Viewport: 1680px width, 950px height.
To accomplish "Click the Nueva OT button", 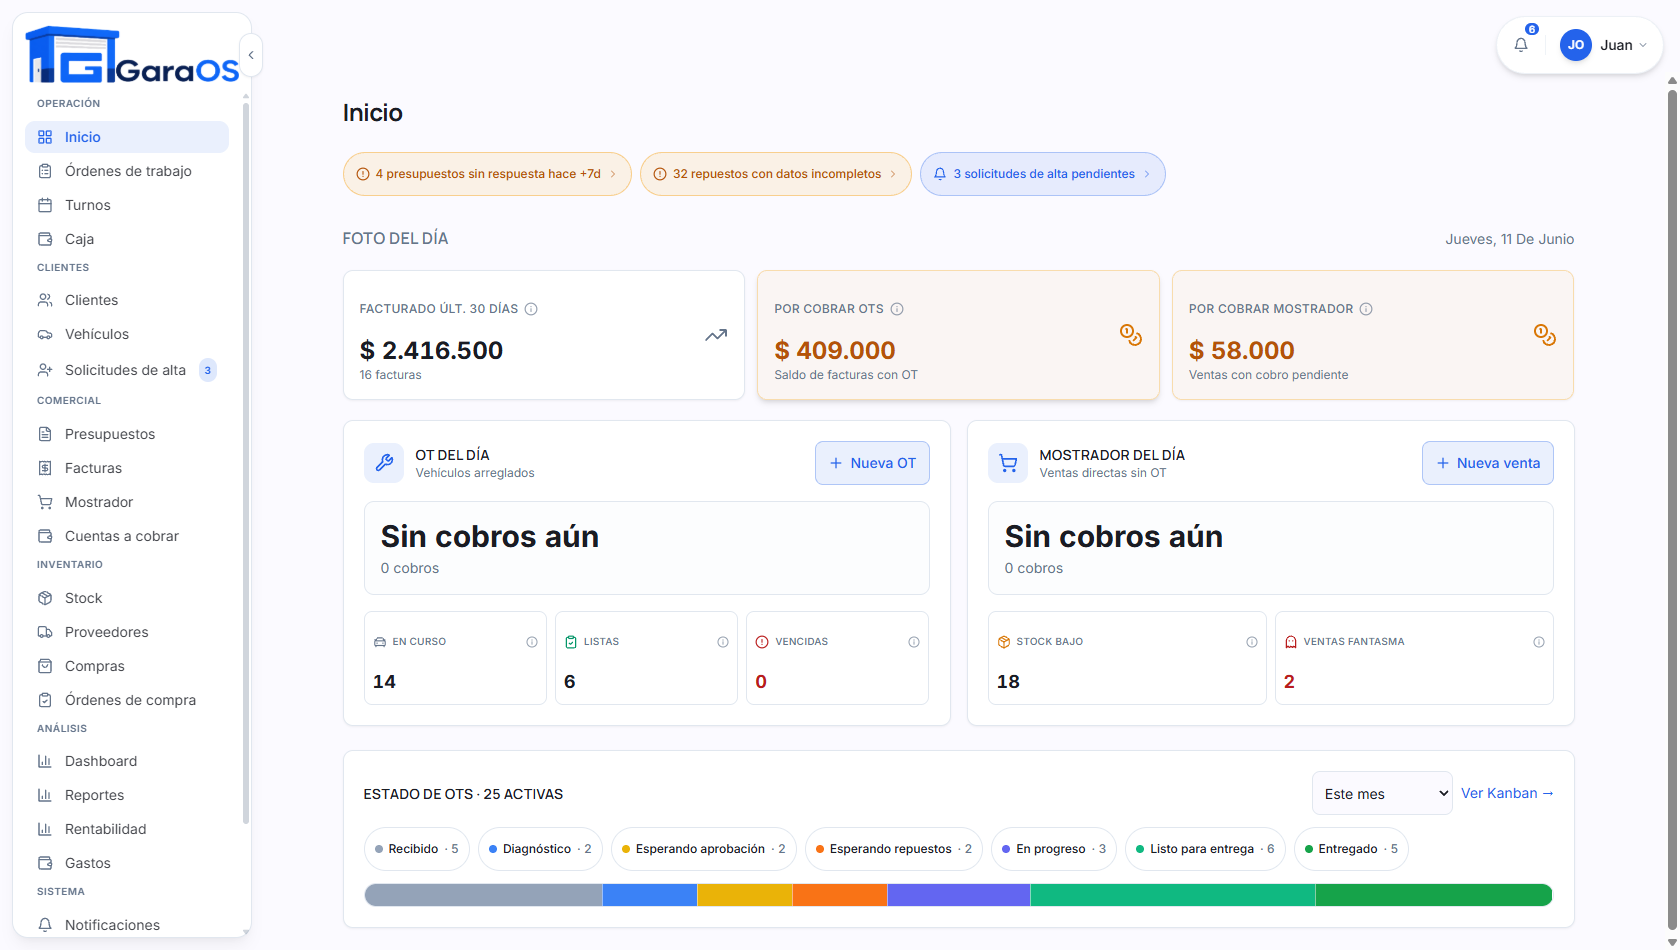I will pyautogui.click(x=872, y=463).
